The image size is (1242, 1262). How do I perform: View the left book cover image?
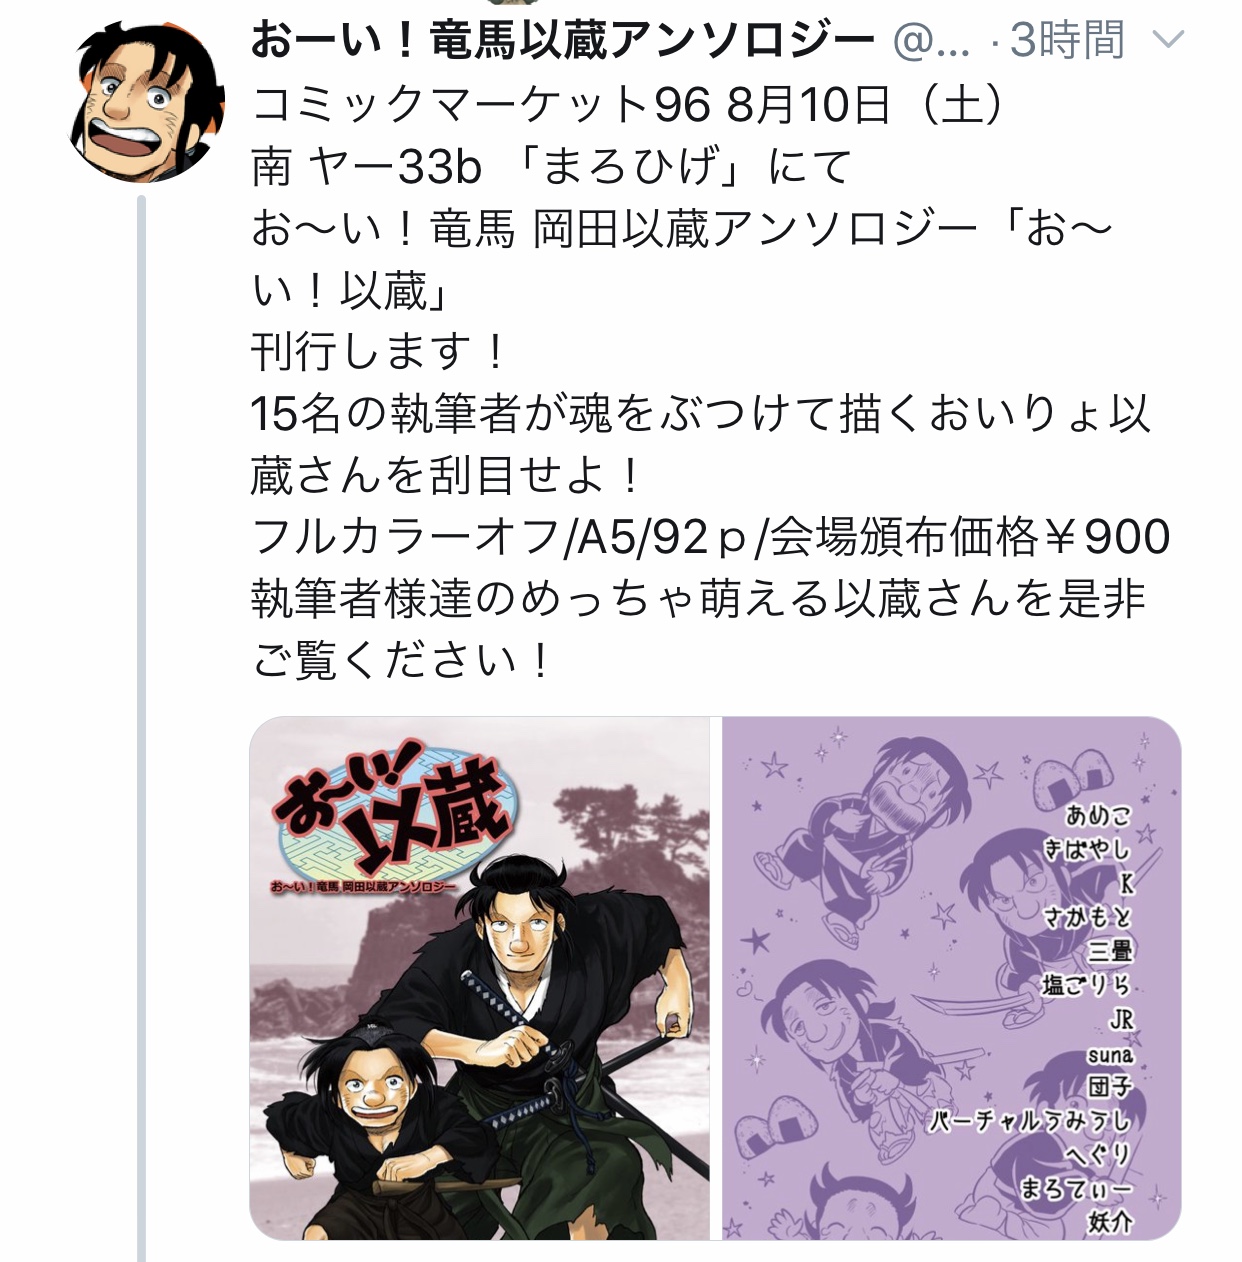(479, 978)
